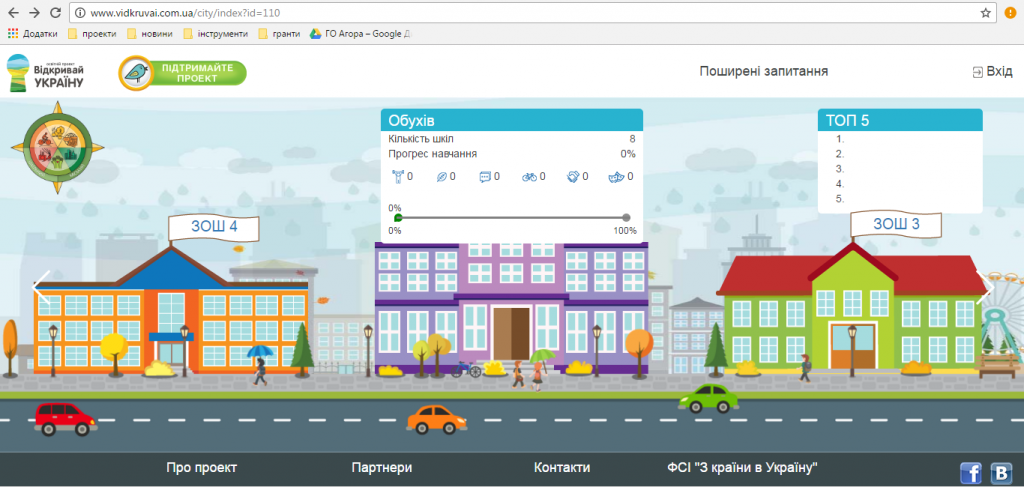1024x487 pixels.
Task: Open Поширені запитання page
Action: point(764,72)
